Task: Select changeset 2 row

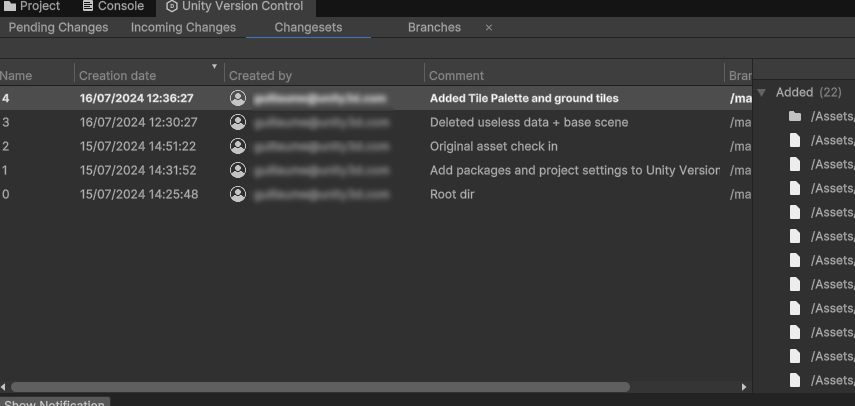Action: tap(376, 146)
